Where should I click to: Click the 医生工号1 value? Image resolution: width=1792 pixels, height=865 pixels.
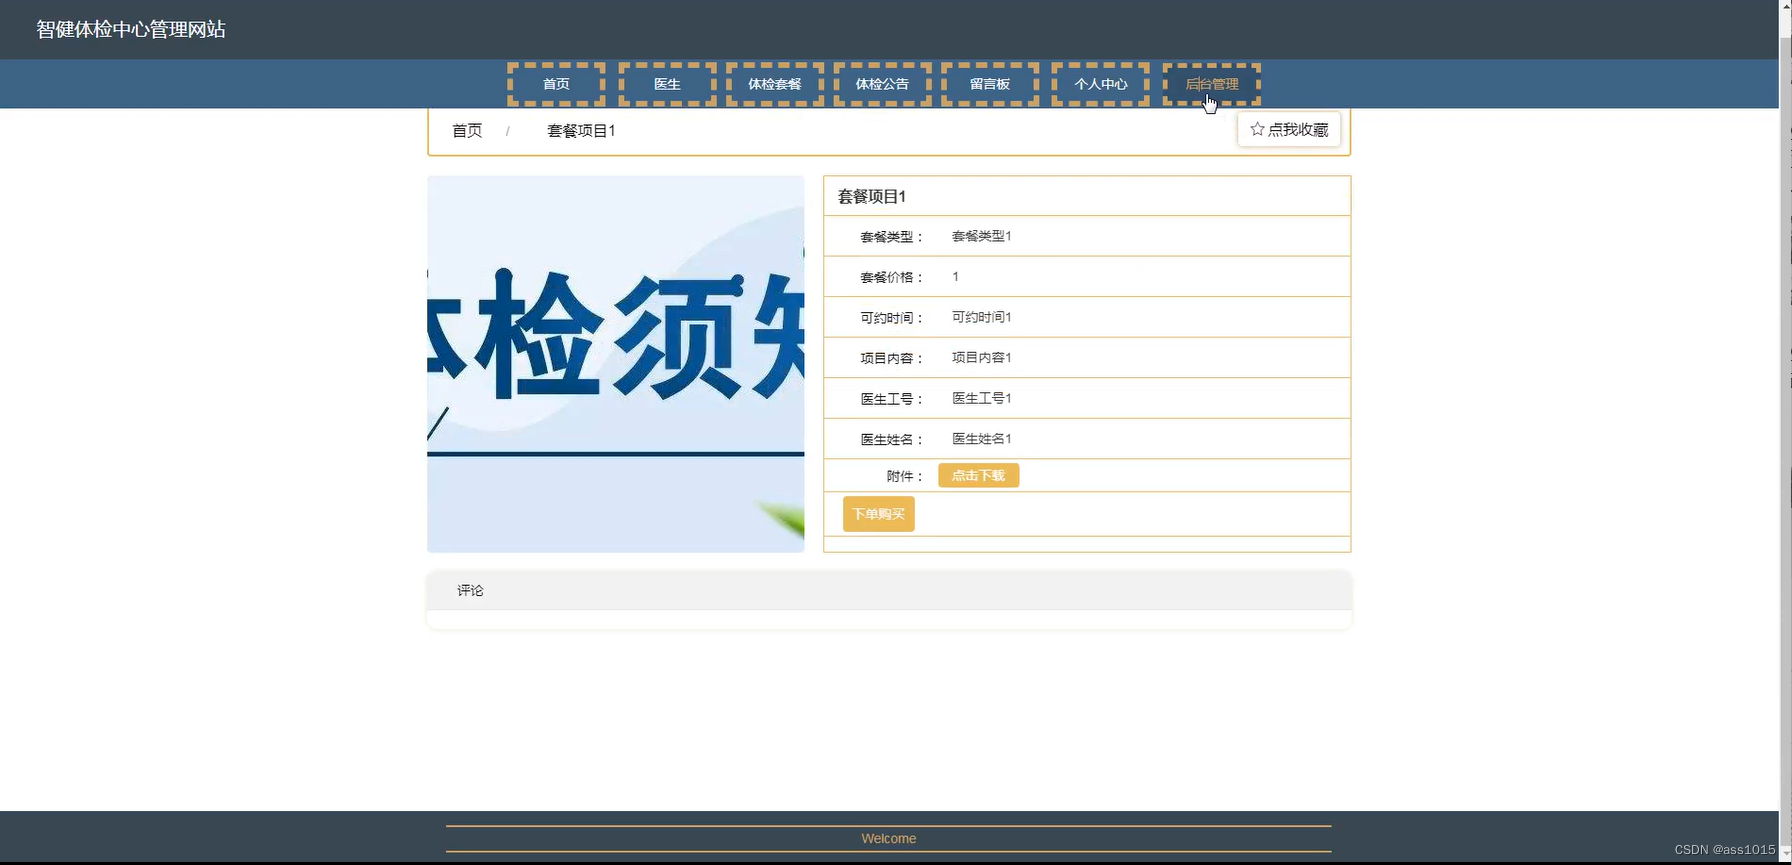coord(981,399)
